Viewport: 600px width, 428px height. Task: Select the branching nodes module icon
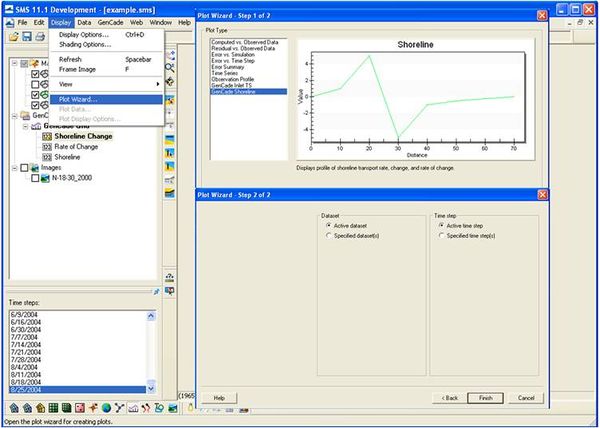[119, 408]
